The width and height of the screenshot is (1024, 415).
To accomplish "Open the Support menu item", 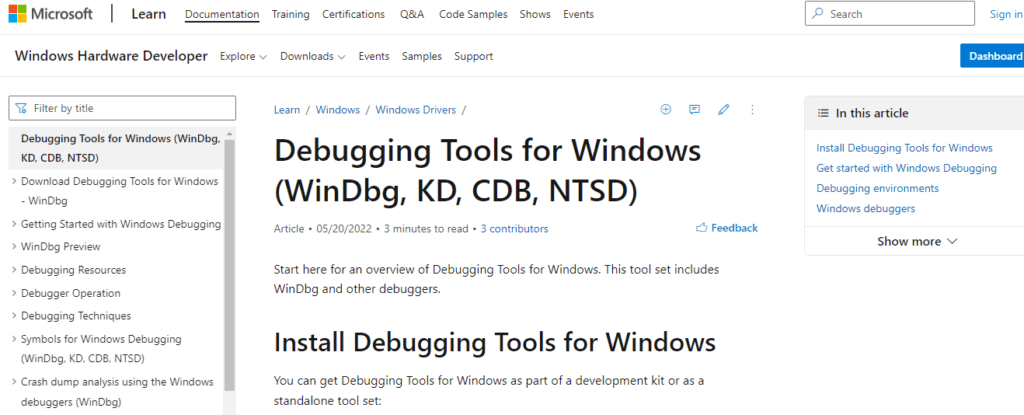I will (473, 56).
